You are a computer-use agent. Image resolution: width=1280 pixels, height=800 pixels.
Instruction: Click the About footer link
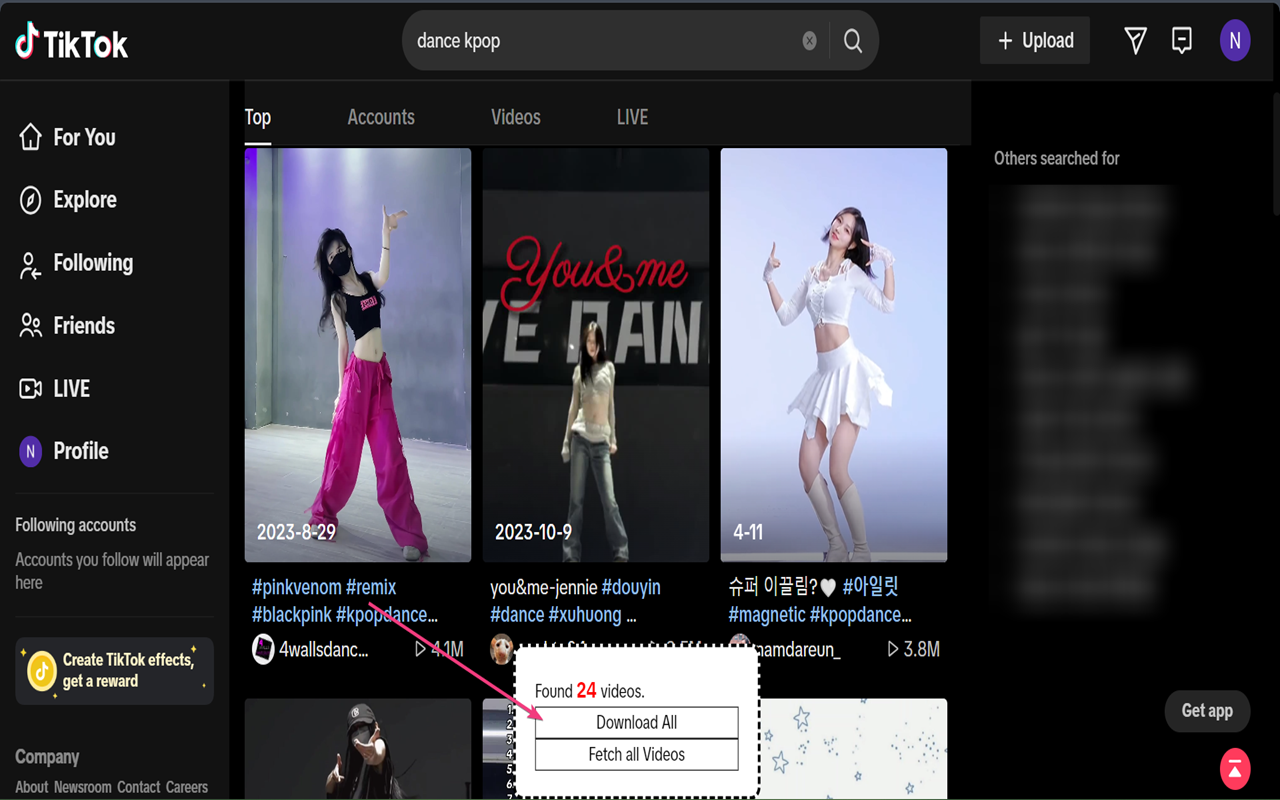click(x=32, y=787)
